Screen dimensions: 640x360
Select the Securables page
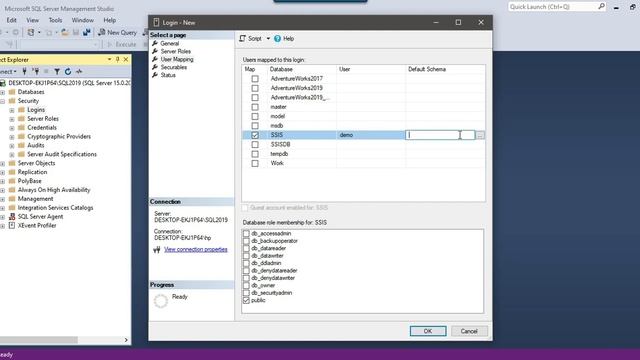click(x=173, y=67)
